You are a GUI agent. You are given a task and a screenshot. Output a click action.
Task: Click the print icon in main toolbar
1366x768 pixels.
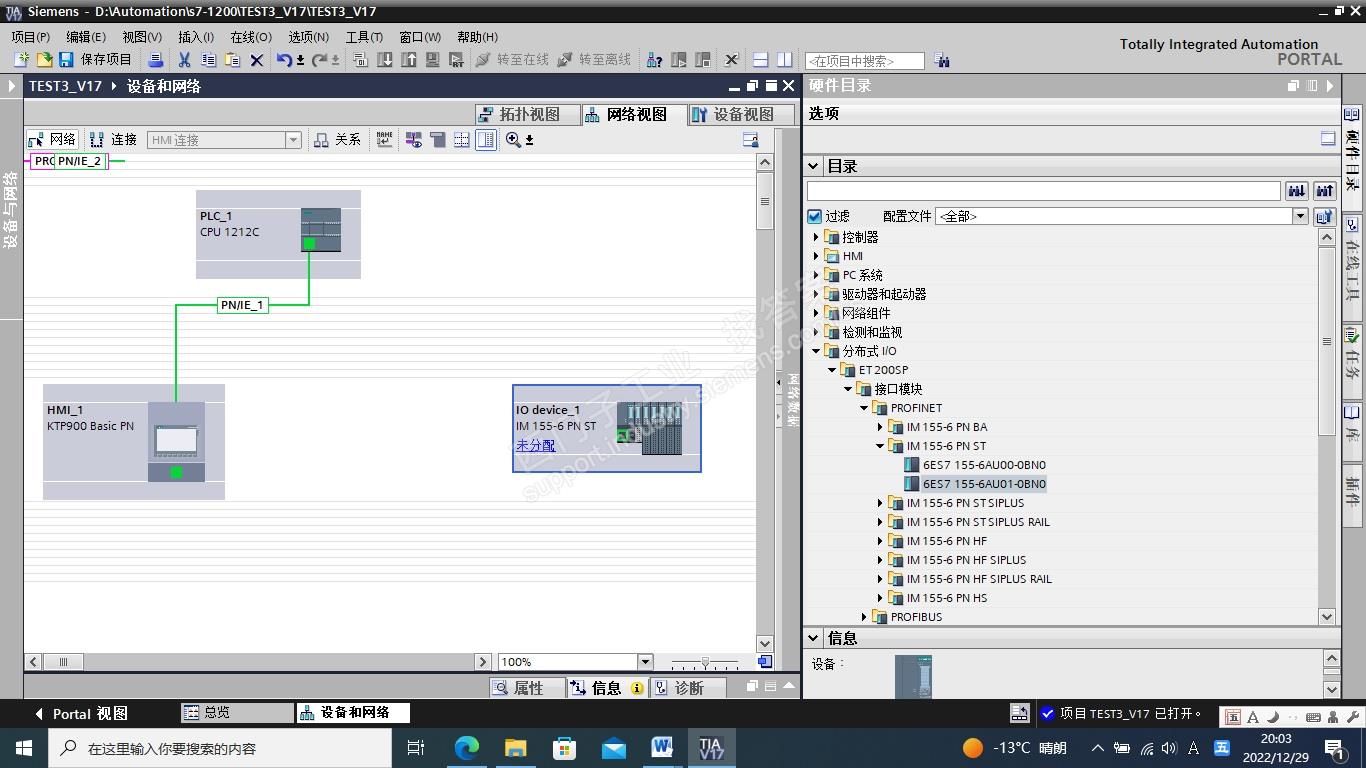tap(156, 60)
